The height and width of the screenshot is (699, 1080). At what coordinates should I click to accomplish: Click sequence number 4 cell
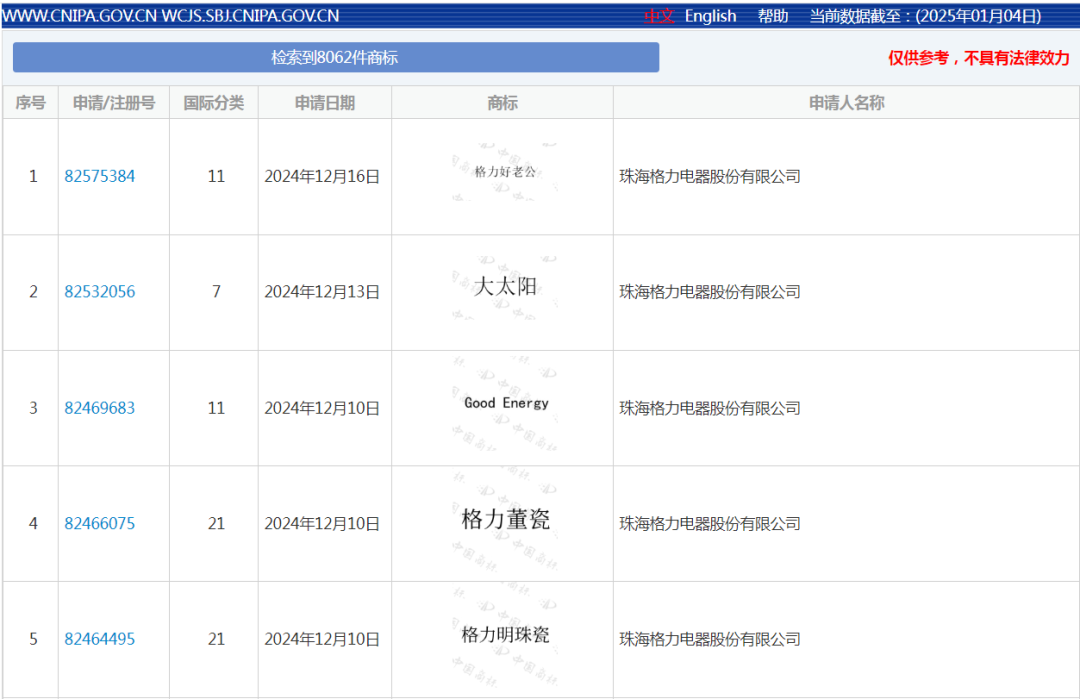click(x=32, y=524)
